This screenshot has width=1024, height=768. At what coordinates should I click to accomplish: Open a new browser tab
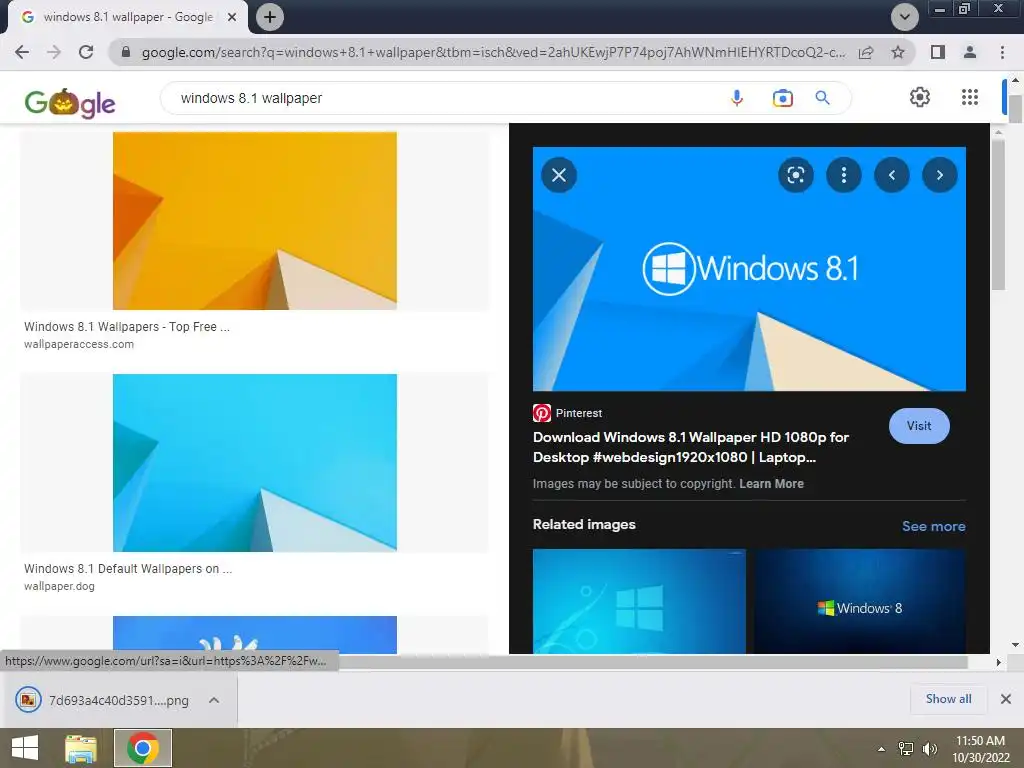(270, 17)
